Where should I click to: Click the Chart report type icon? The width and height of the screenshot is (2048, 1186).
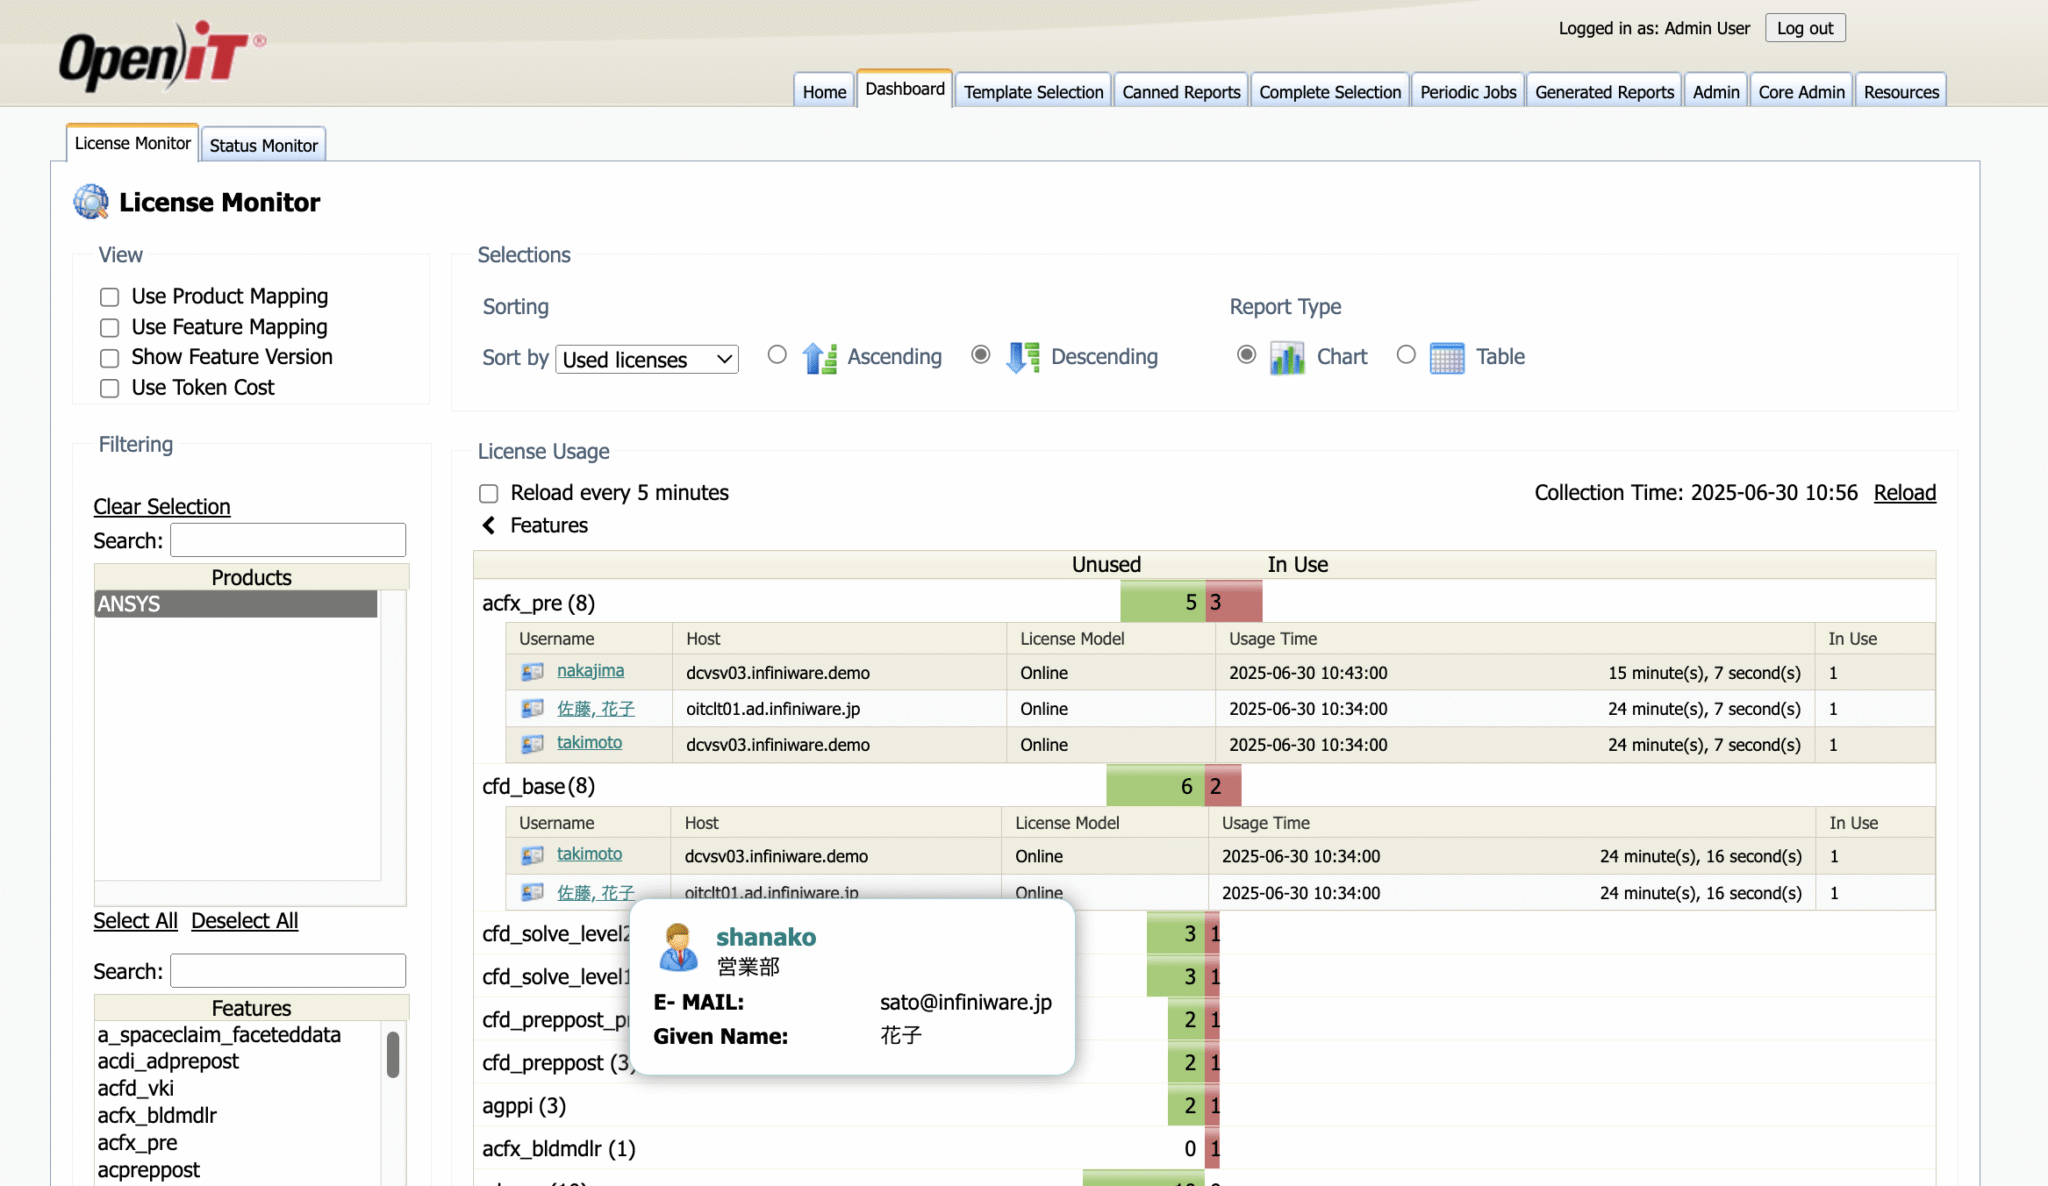tap(1287, 357)
